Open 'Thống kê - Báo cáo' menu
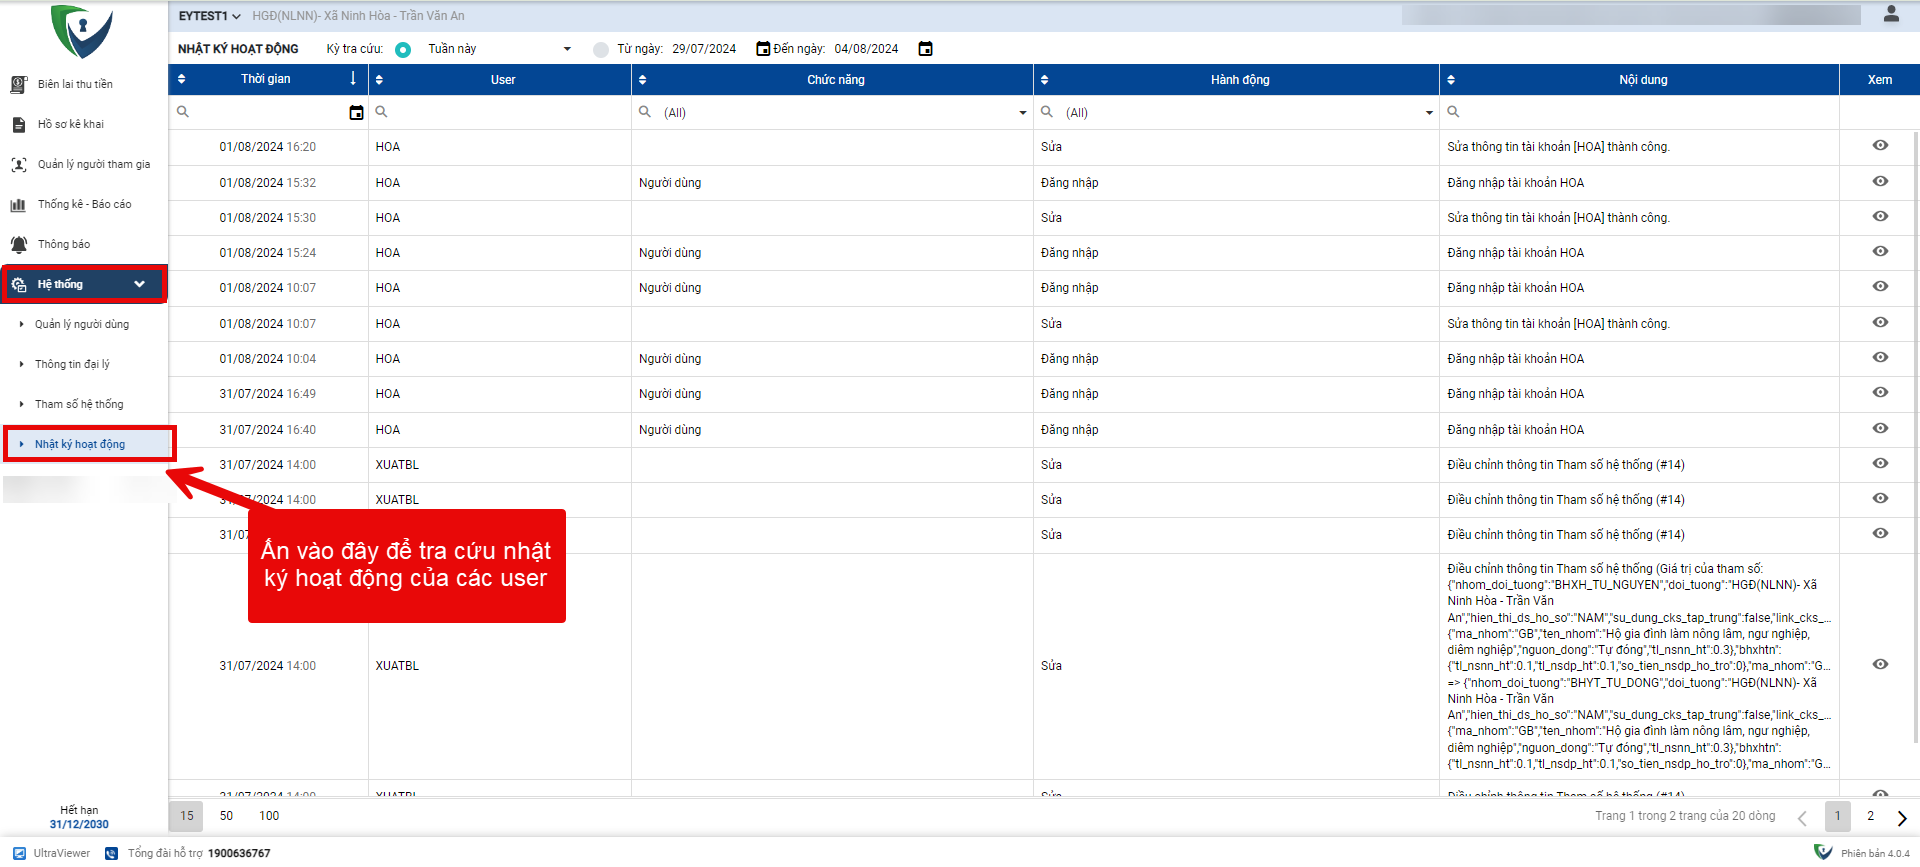Screen dimensions: 1920x867 (84, 204)
